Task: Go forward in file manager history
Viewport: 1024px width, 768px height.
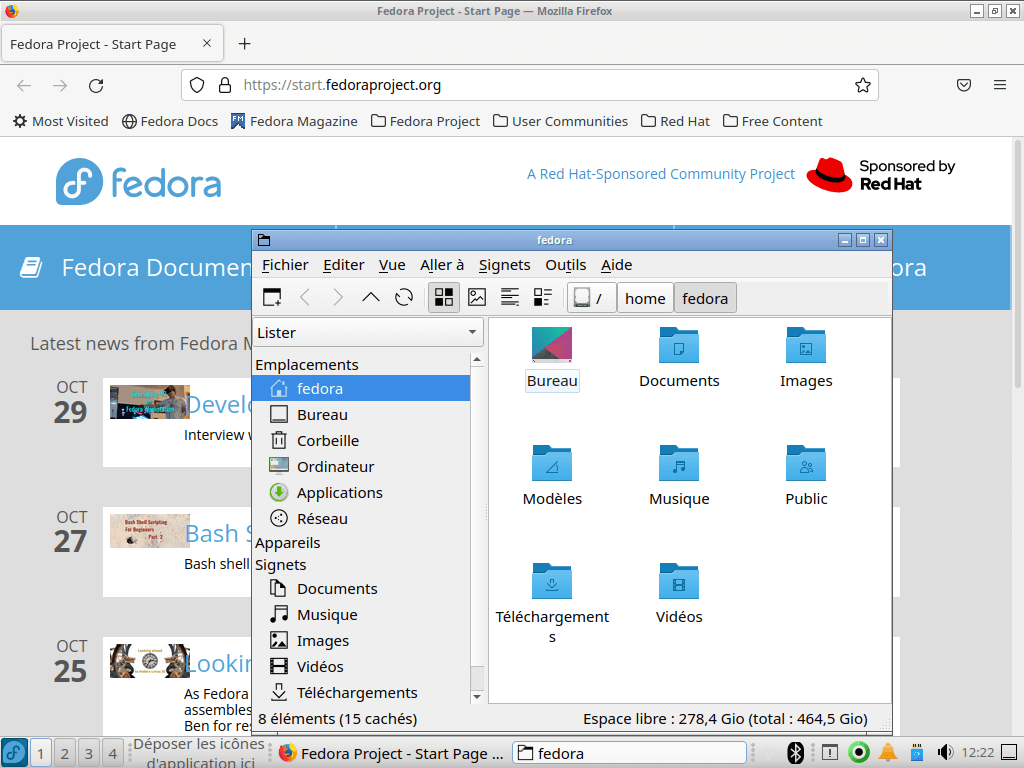Action: pos(338,298)
